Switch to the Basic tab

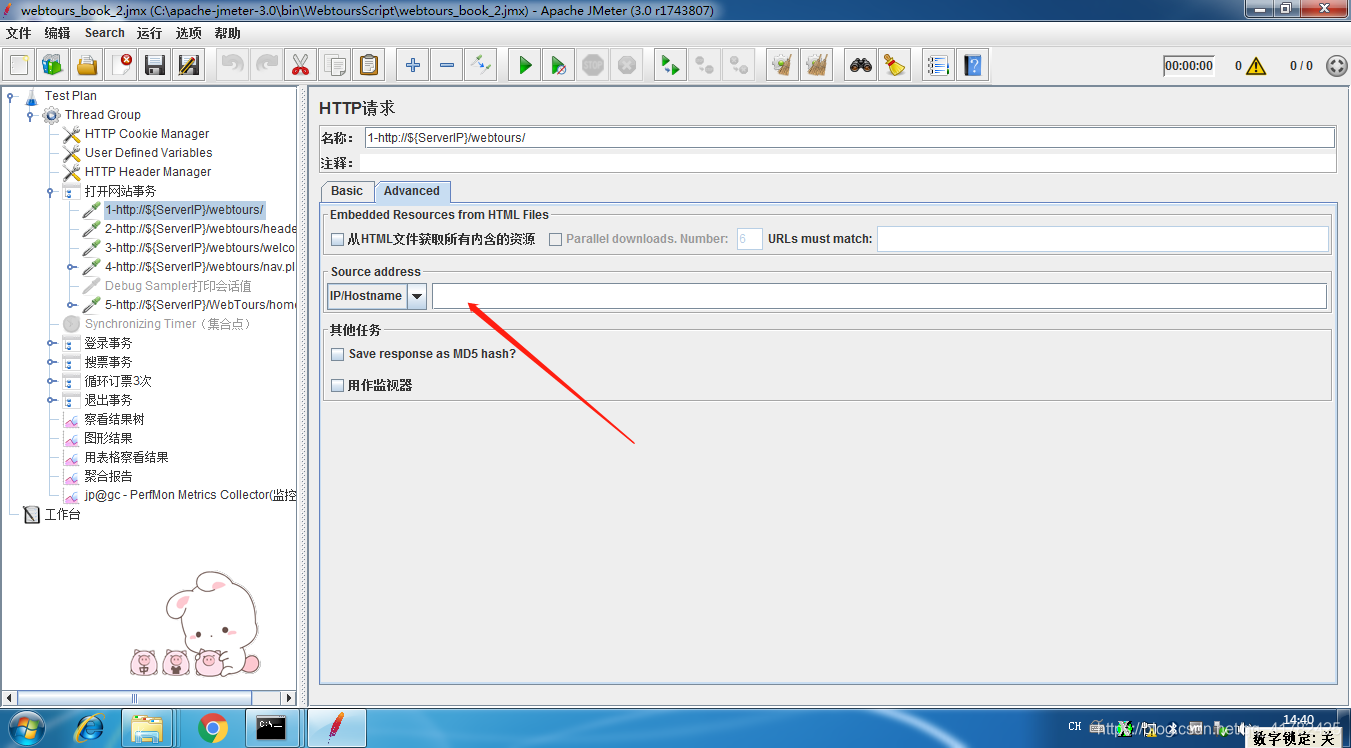[x=347, y=191]
